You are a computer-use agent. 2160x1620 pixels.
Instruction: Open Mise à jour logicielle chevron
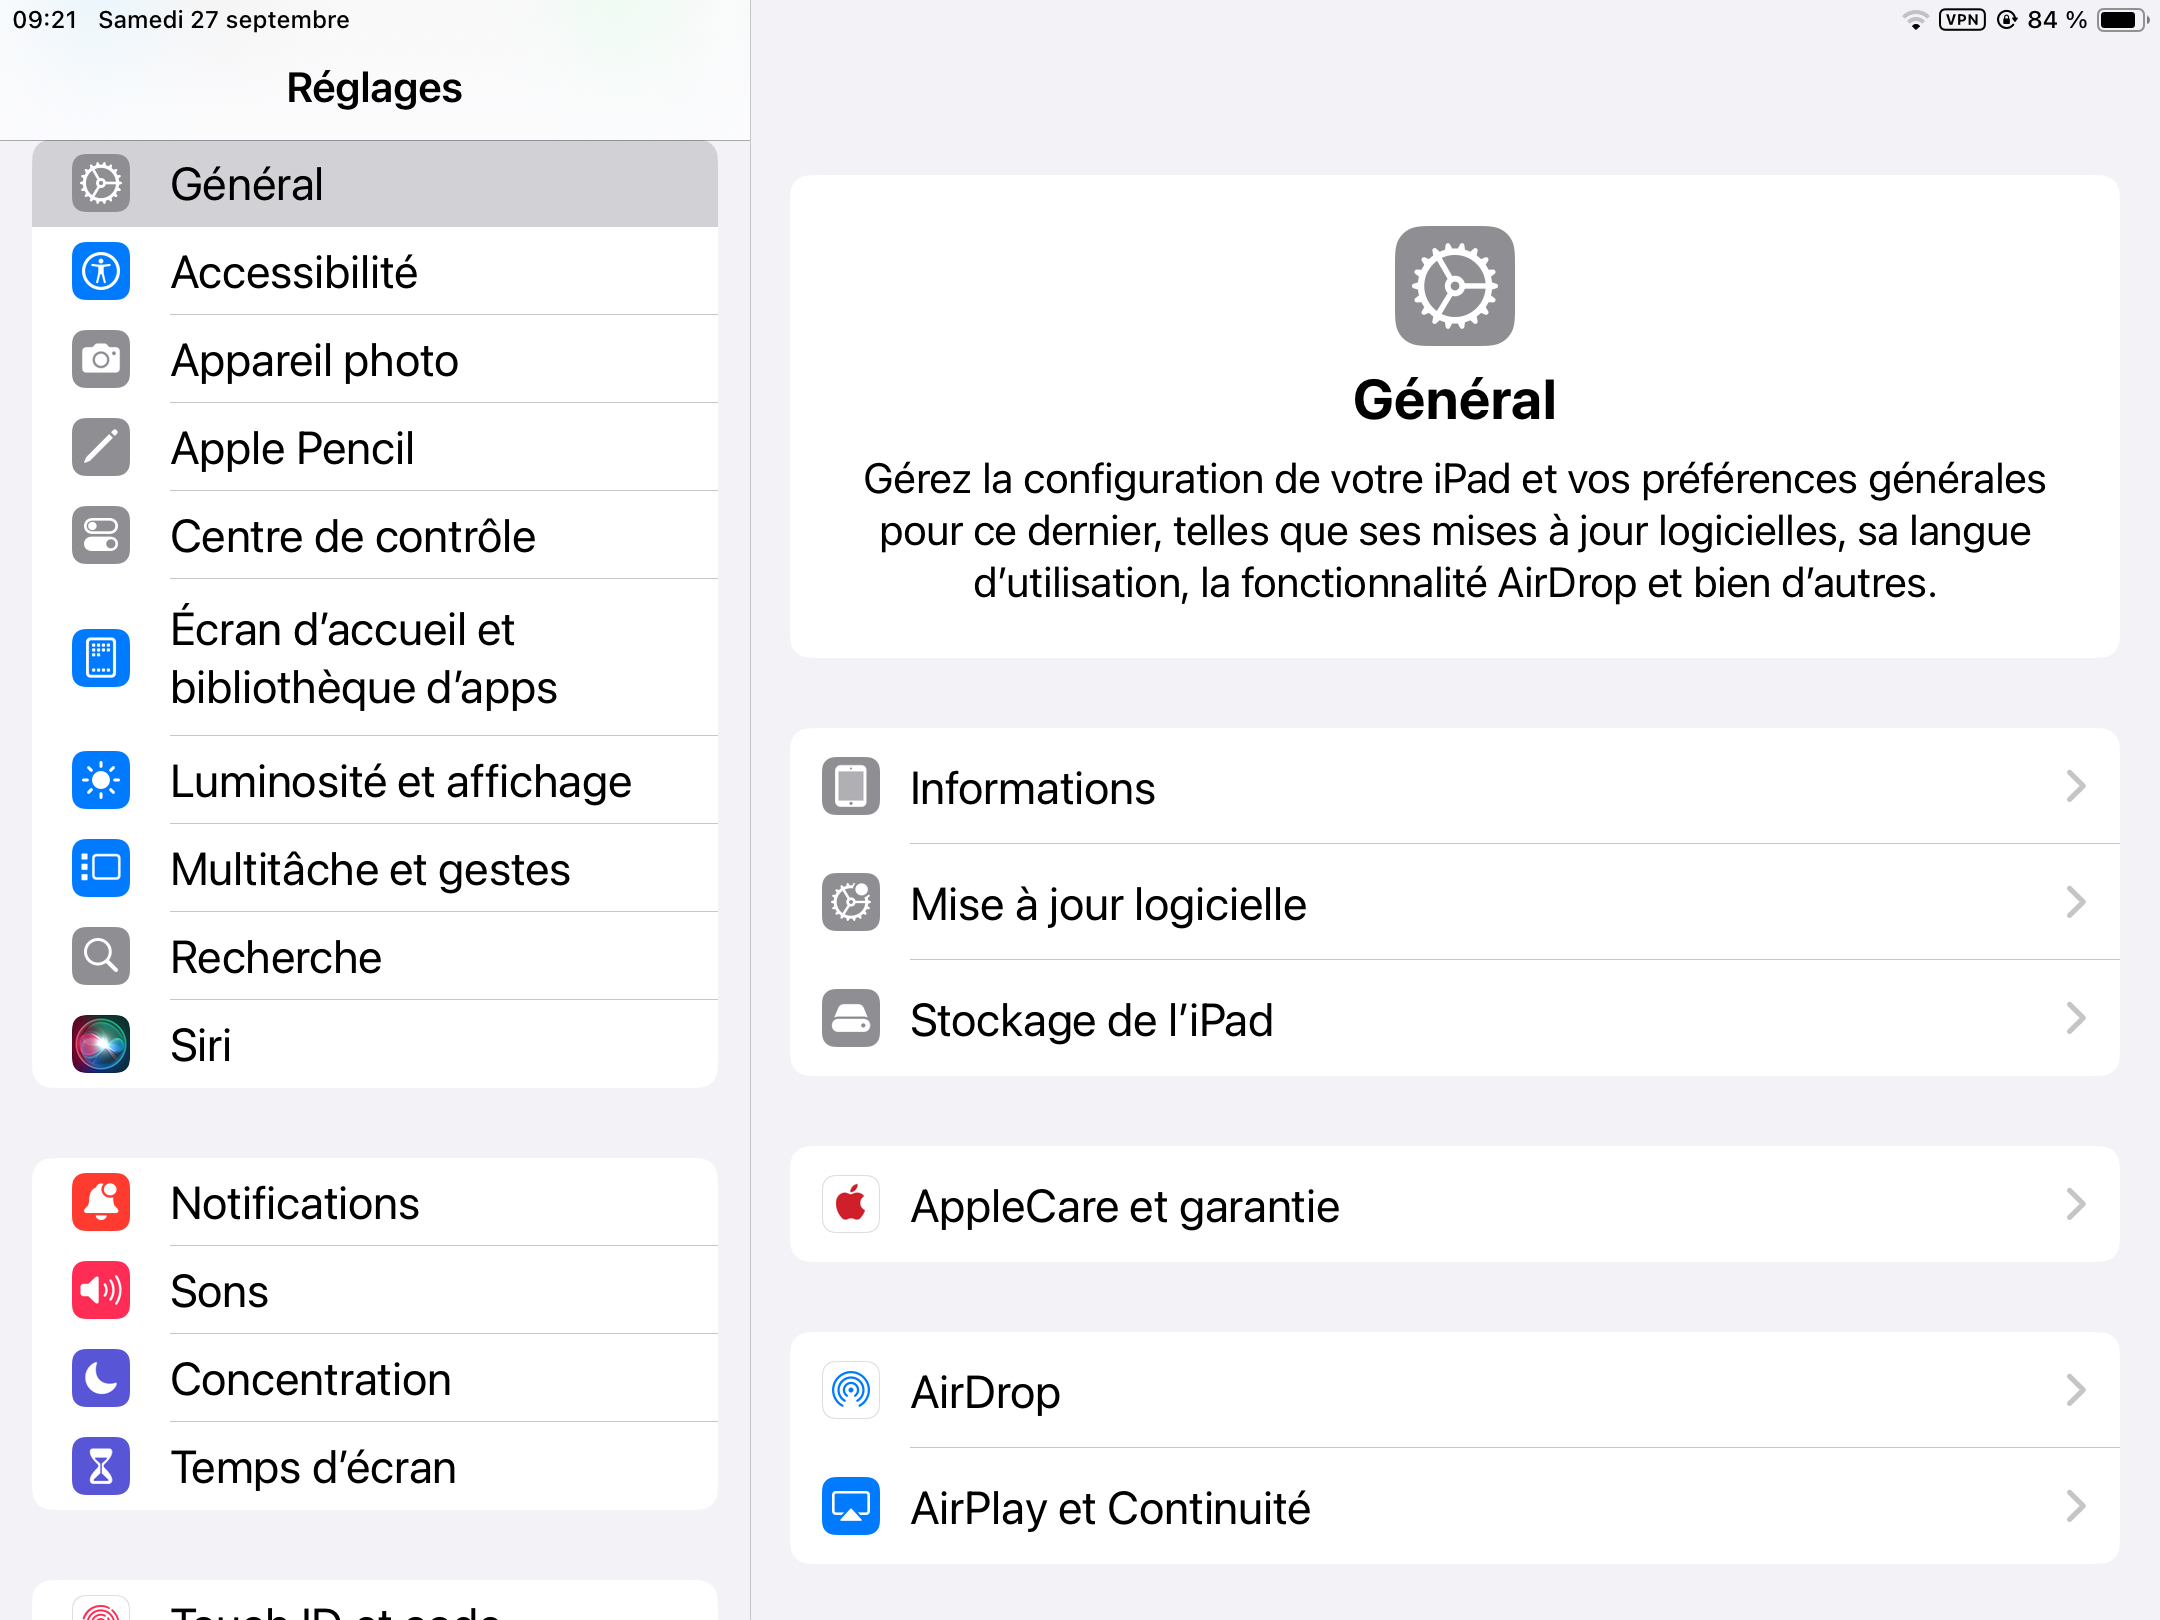point(2076,903)
